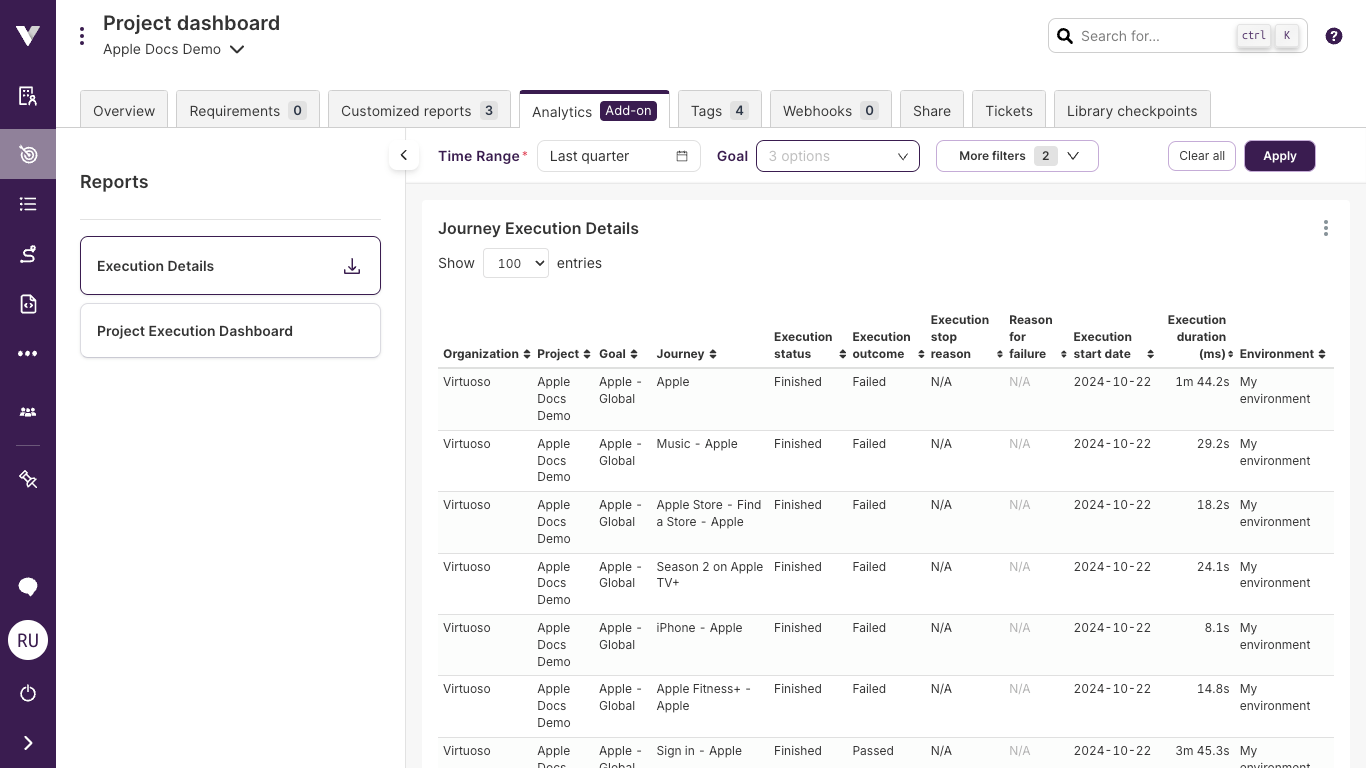Collapse the Reports panel with the chevron
The width and height of the screenshot is (1366, 768).
coord(404,155)
